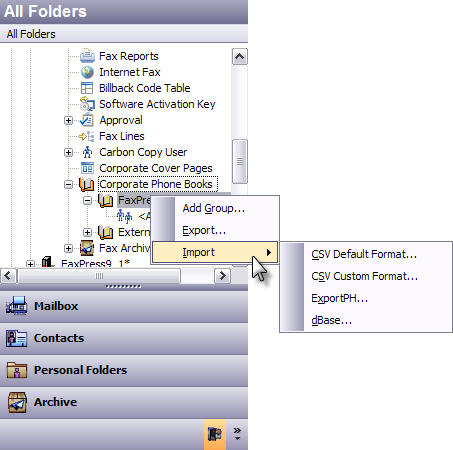Click the Corporate Cover Pages icon
The width and height of the screenshot is (453, 450).
87,168
